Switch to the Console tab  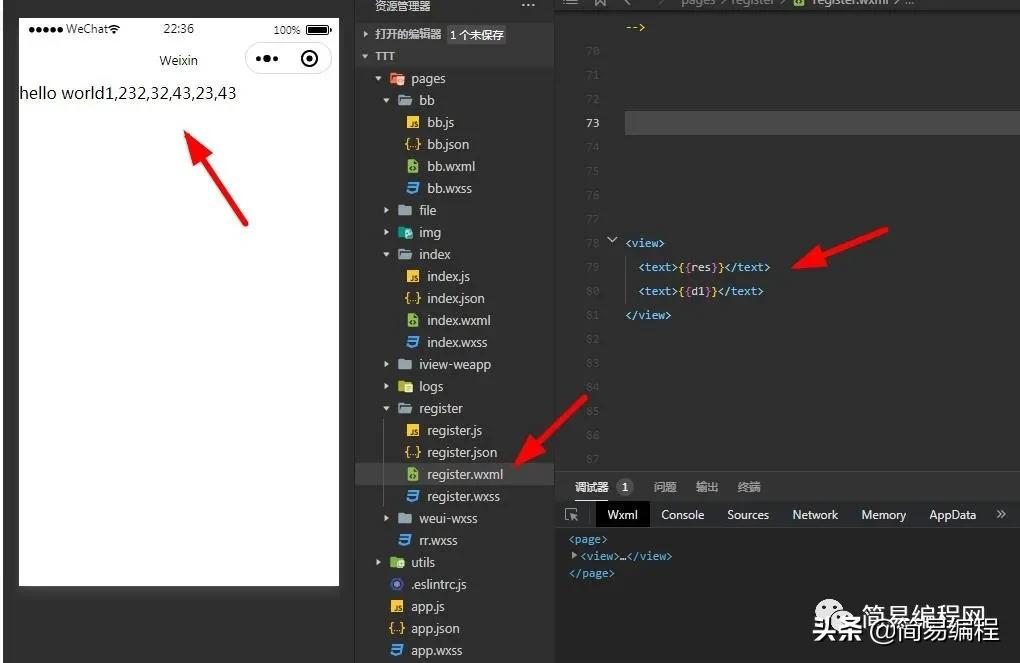point(682,514)
